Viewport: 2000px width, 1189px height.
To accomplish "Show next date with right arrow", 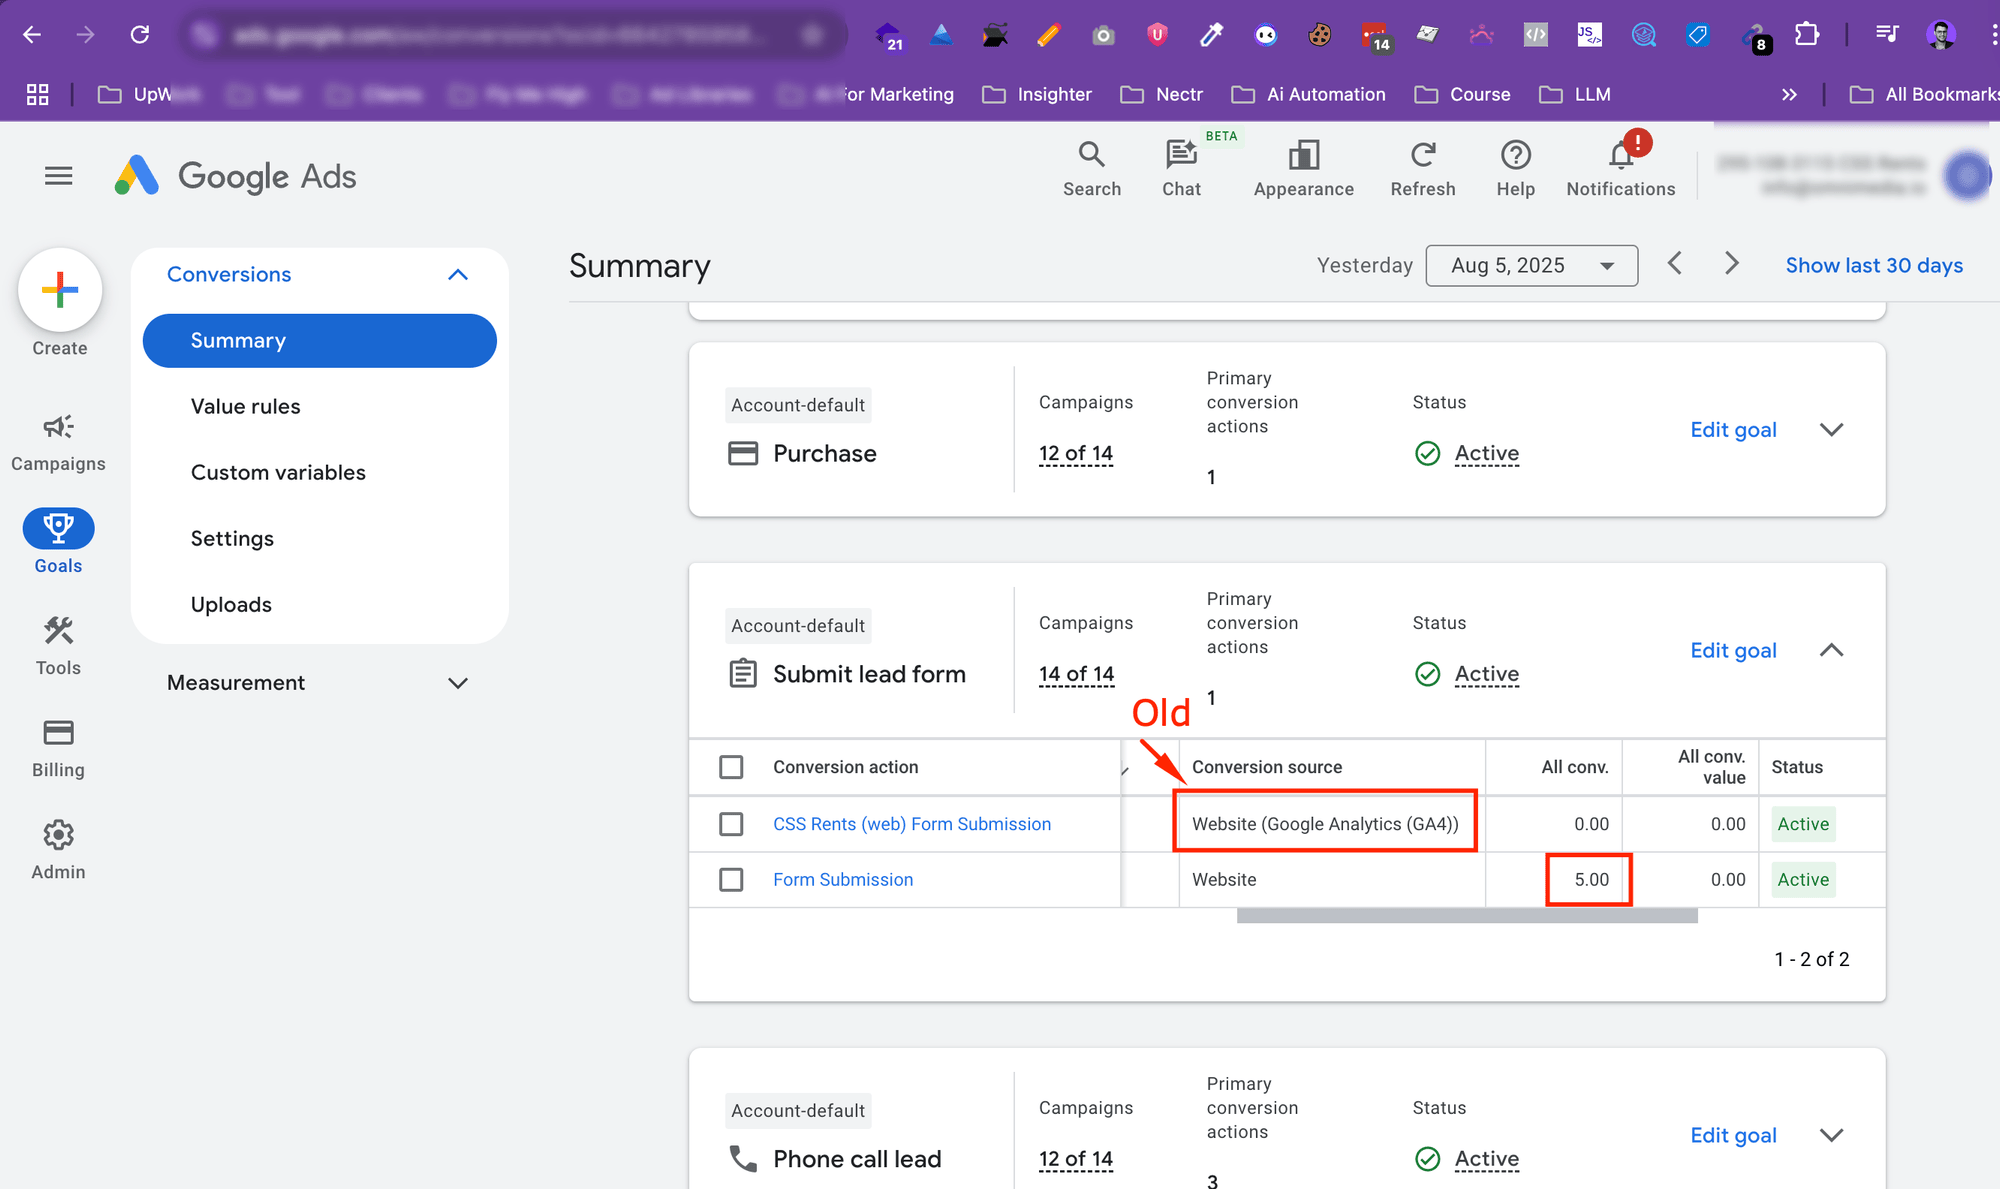I will [x=1732, y=264].
